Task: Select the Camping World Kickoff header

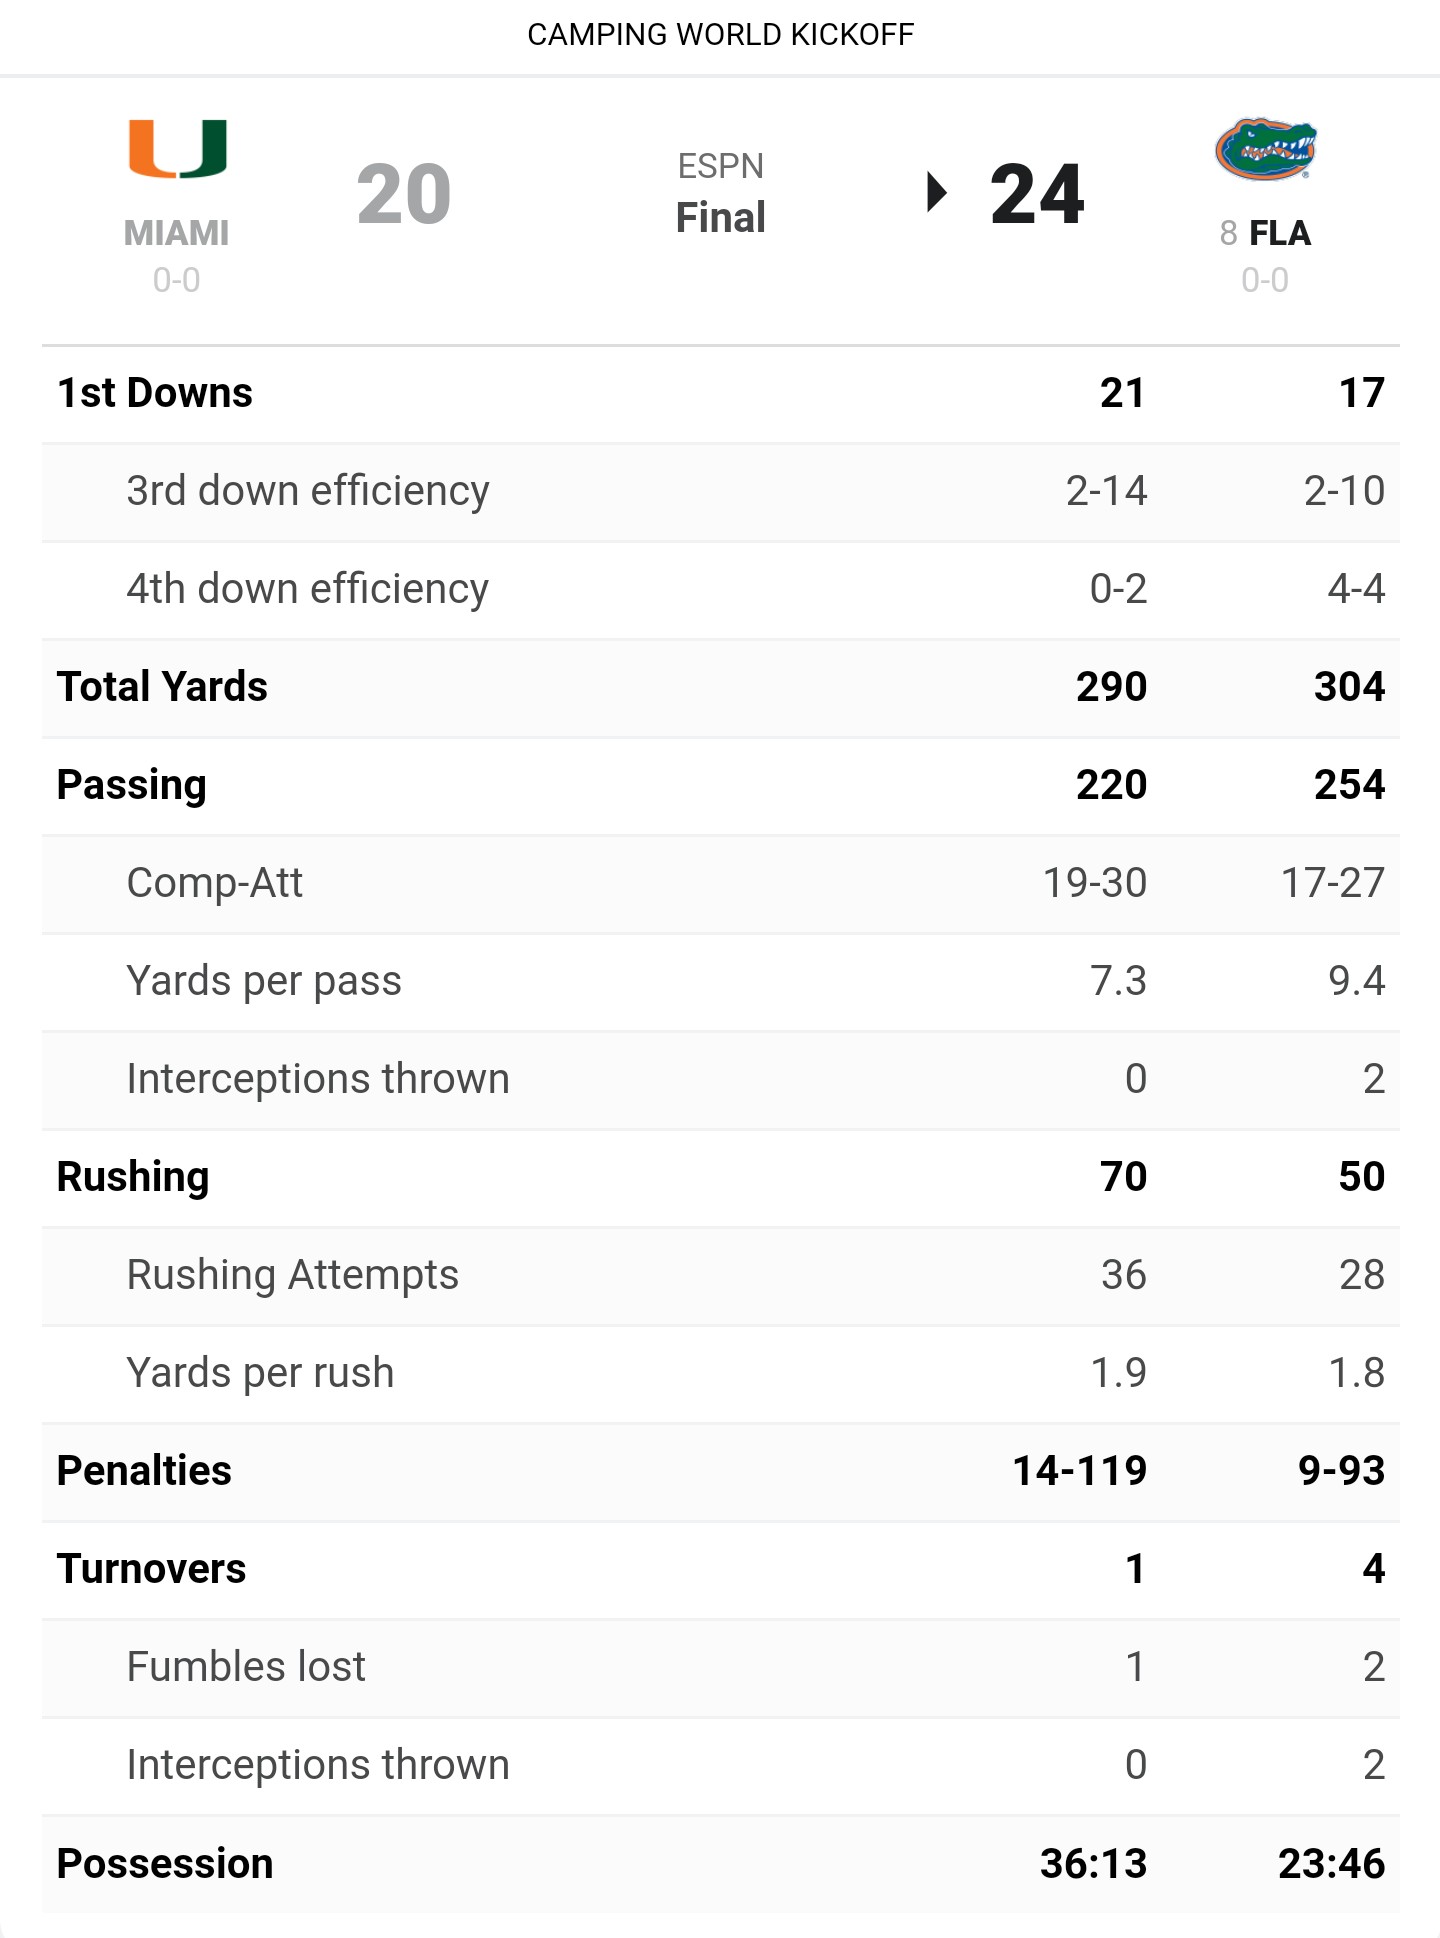Action: click(x=720, y=35)
